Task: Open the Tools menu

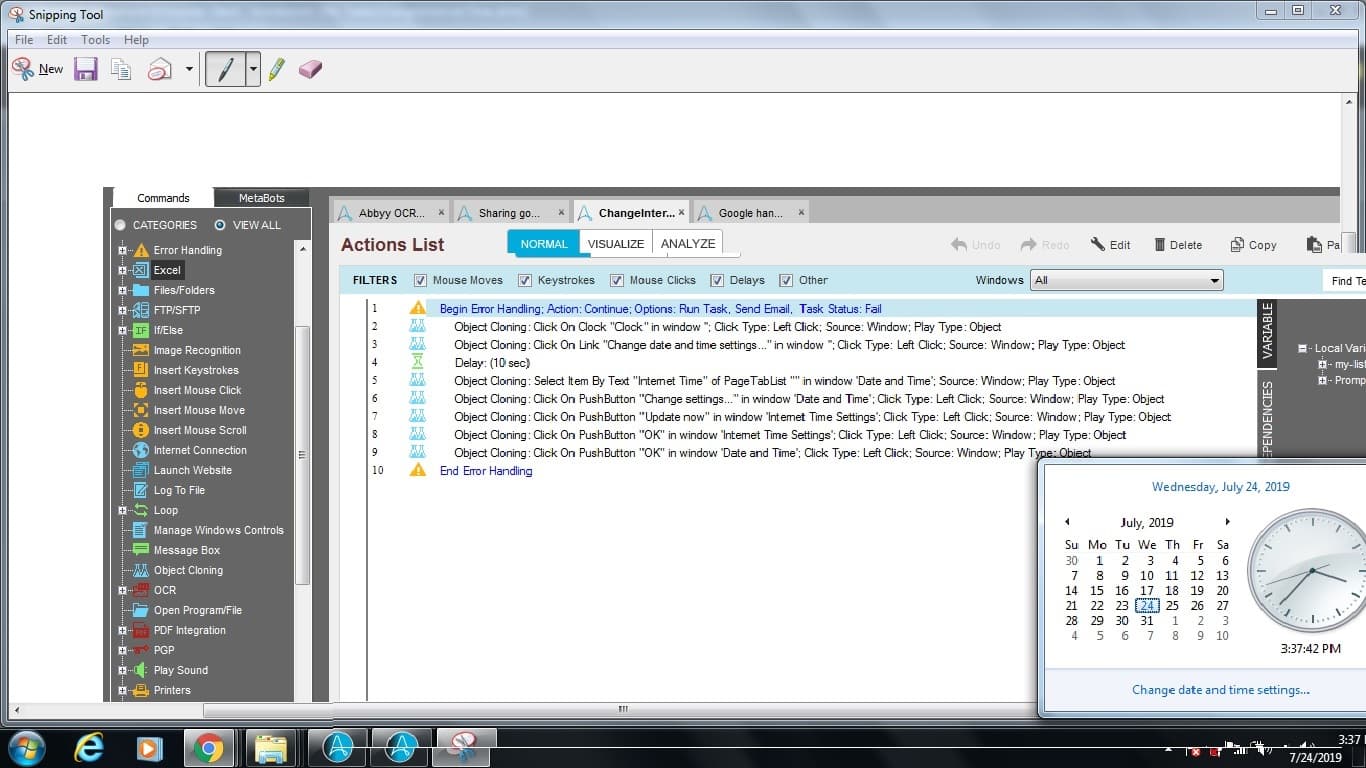Action: point(95,40)
